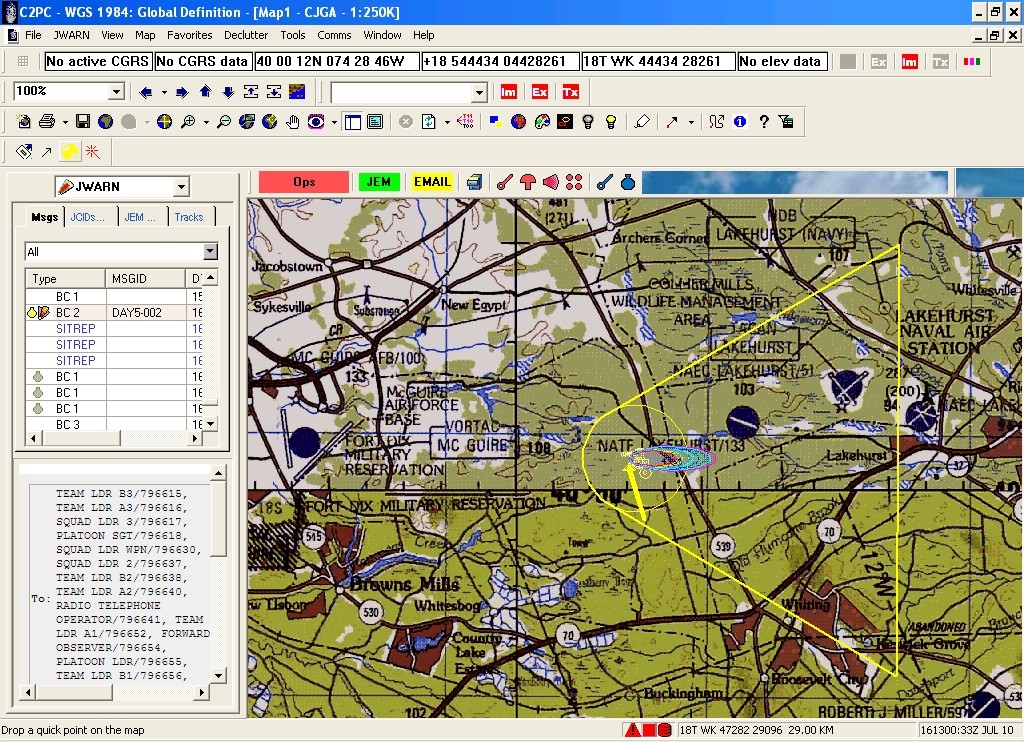Open the JWARN panel dropdown

[x=181, y=187]
